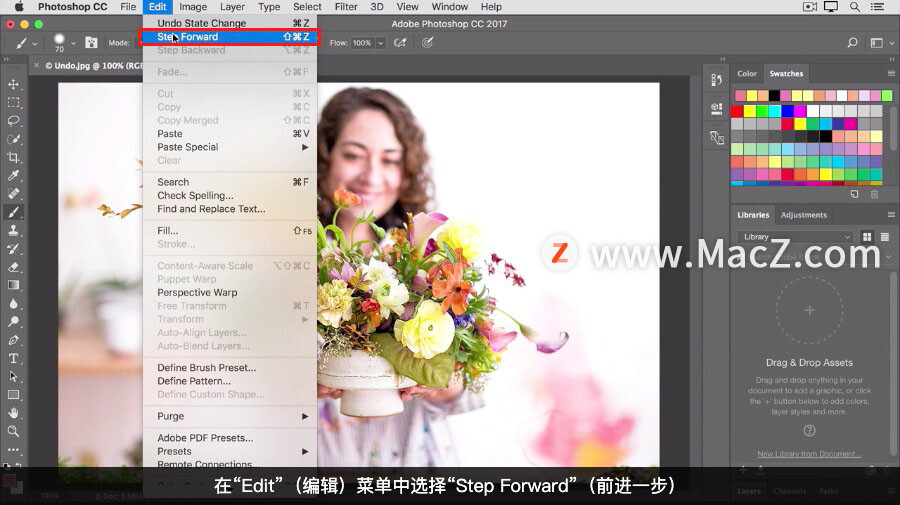900x505 pixels.
Task: Select the Gradient tool
Action: 13,285
